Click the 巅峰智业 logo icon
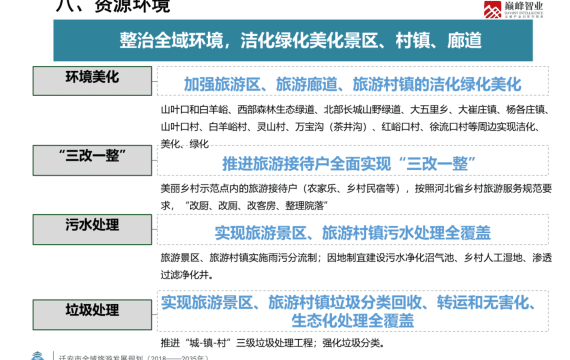This screenshot has height=360, width=570. tap(493, 9)
